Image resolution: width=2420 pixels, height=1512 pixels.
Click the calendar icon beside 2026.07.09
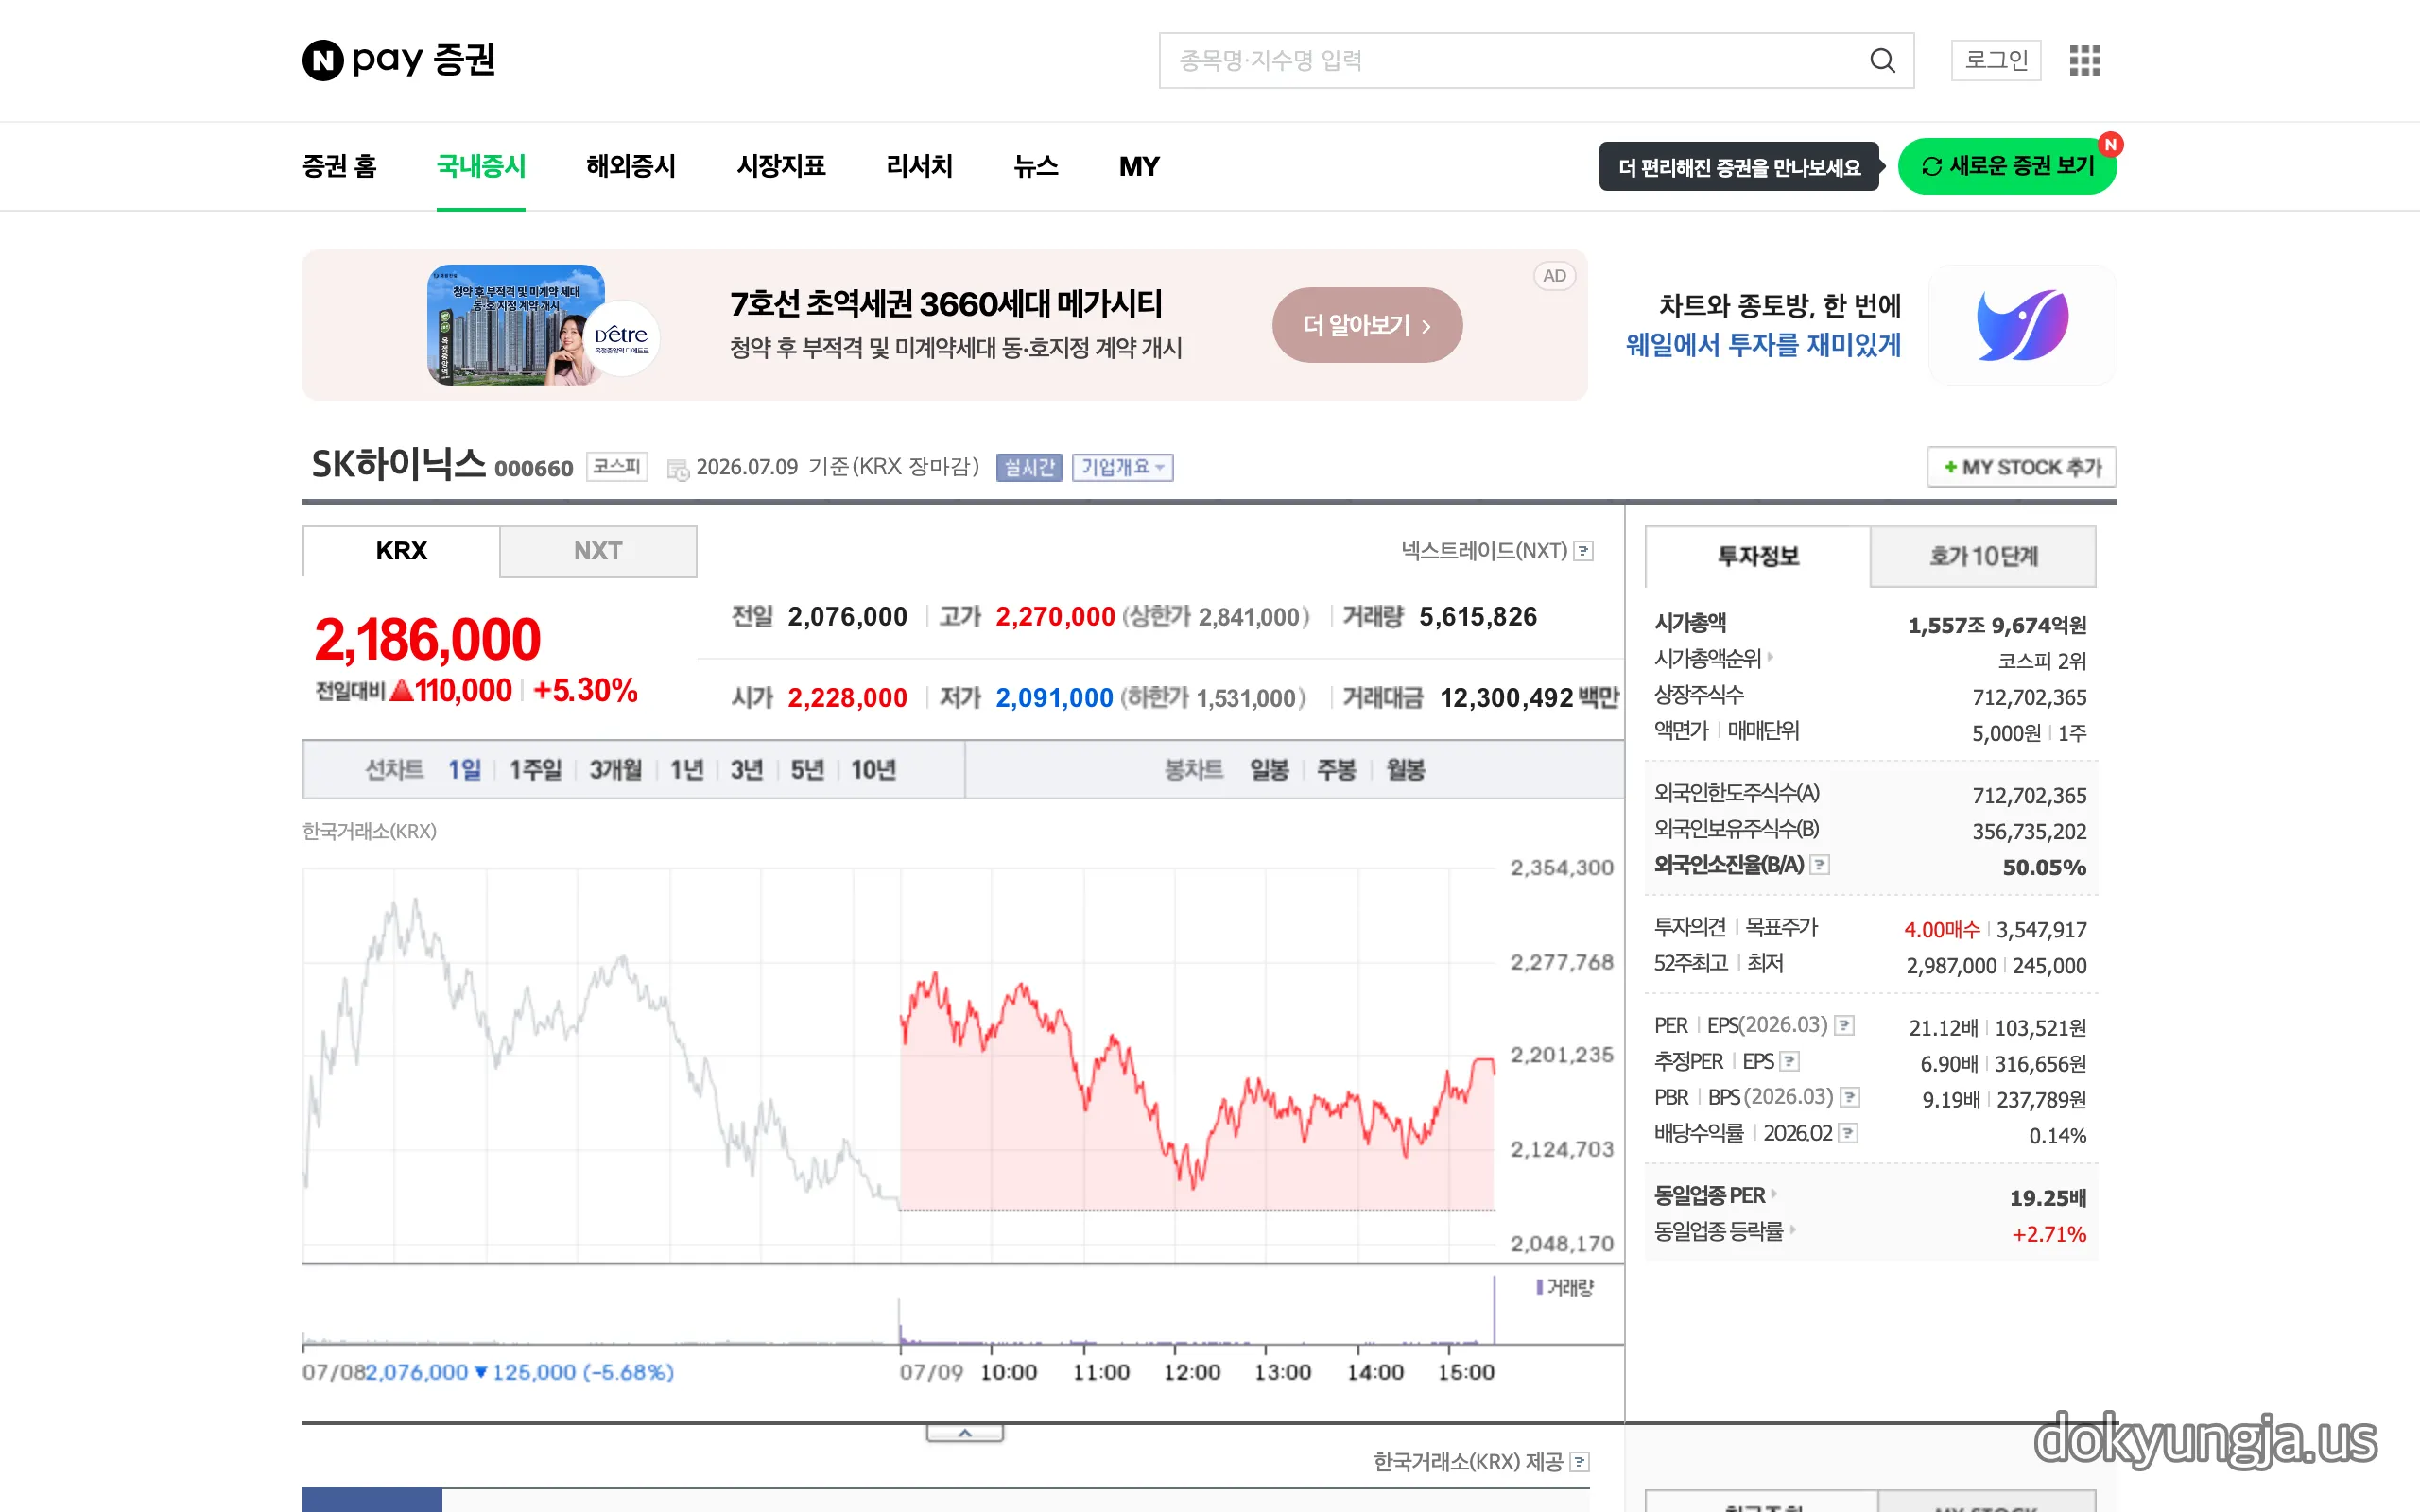[x=677, y=469]
